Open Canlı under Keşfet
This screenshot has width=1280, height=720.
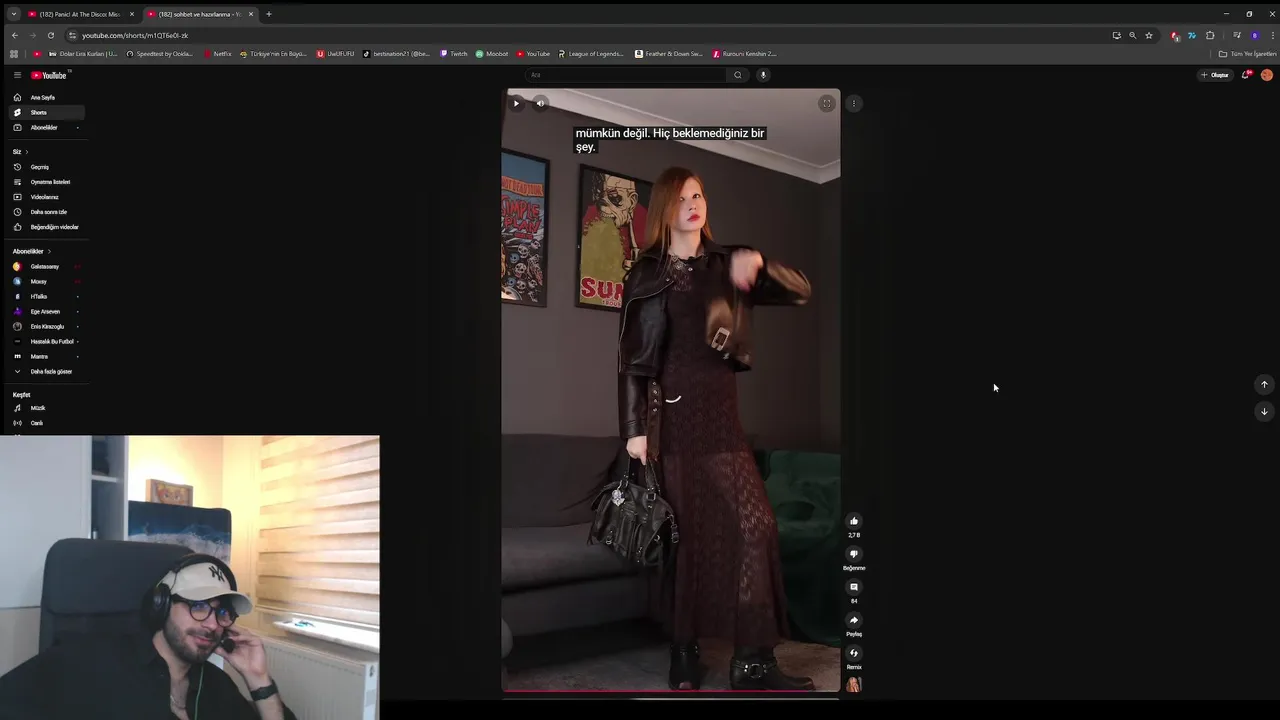pyautogui.click(x=47, y=423)
